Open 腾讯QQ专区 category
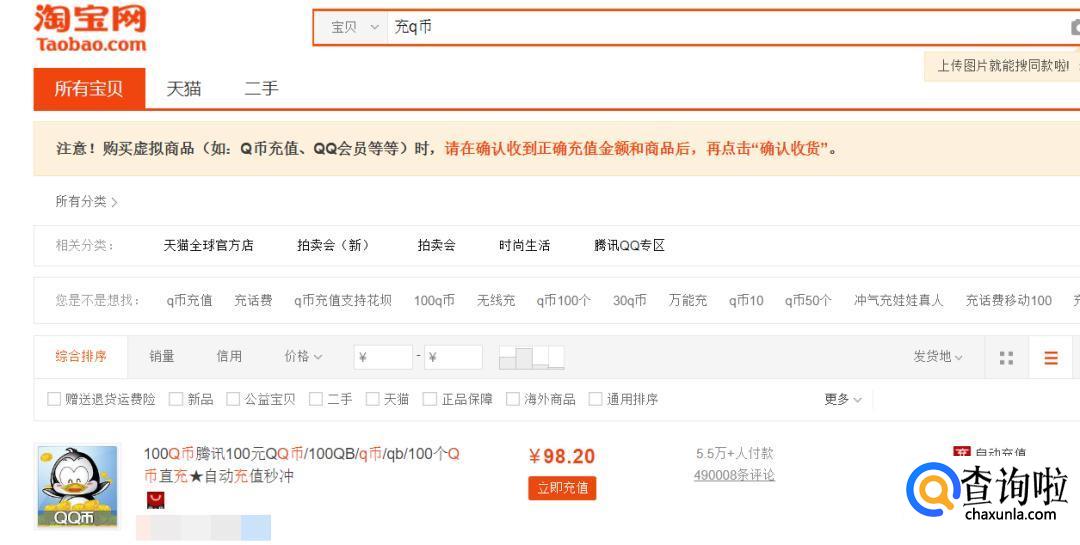1080x545 pixels. coord(629,245)
